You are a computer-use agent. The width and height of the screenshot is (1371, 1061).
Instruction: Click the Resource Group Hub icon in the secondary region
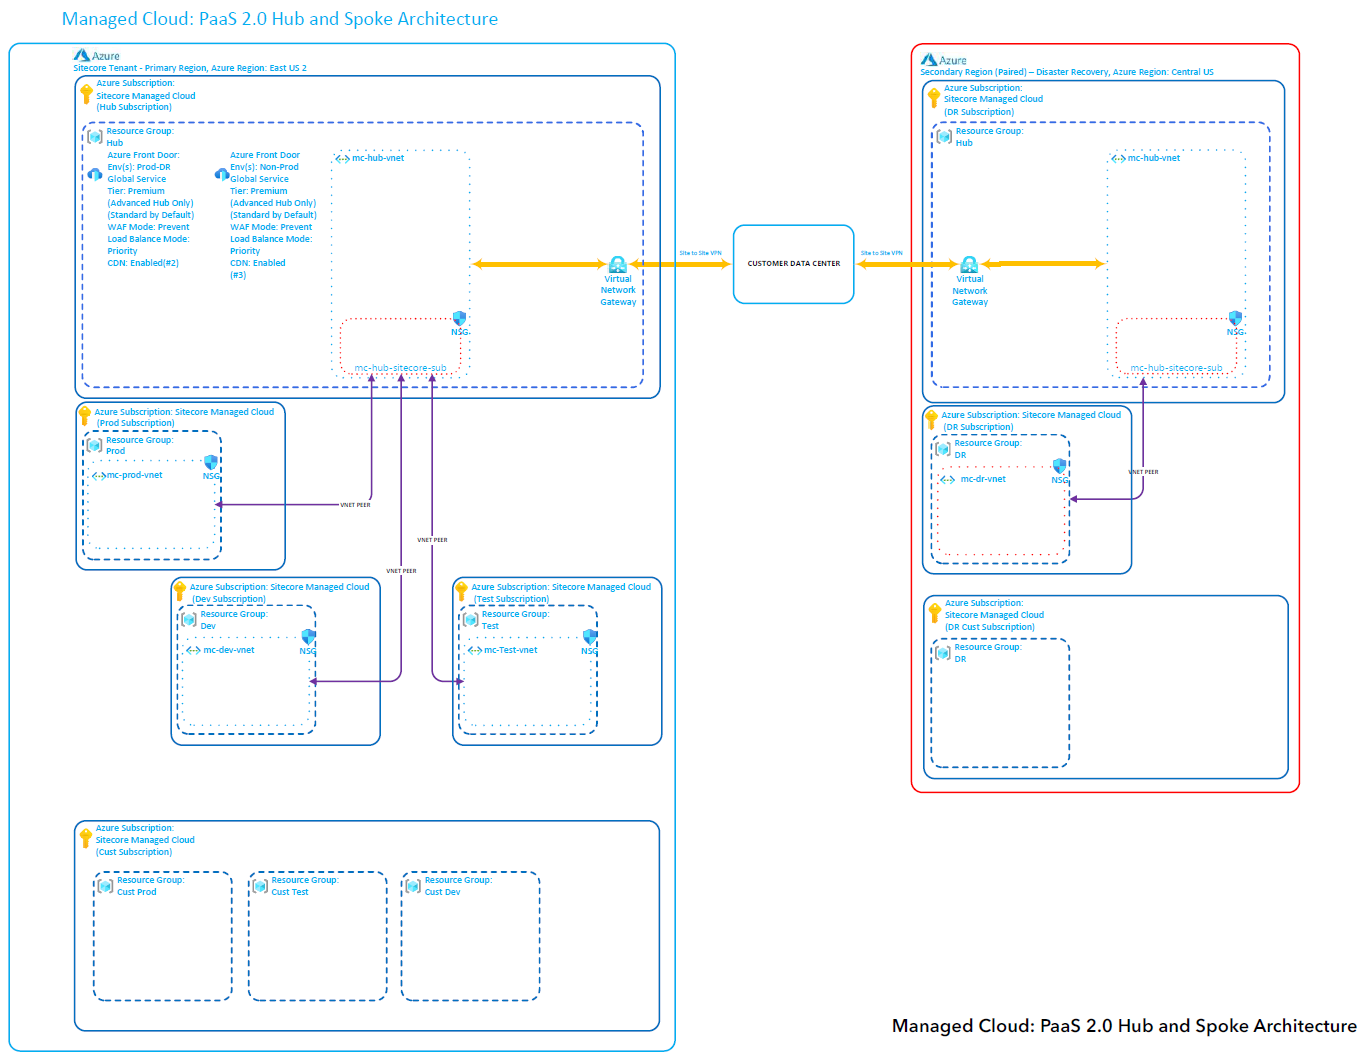pyautogui.click(x=944, y=136)
